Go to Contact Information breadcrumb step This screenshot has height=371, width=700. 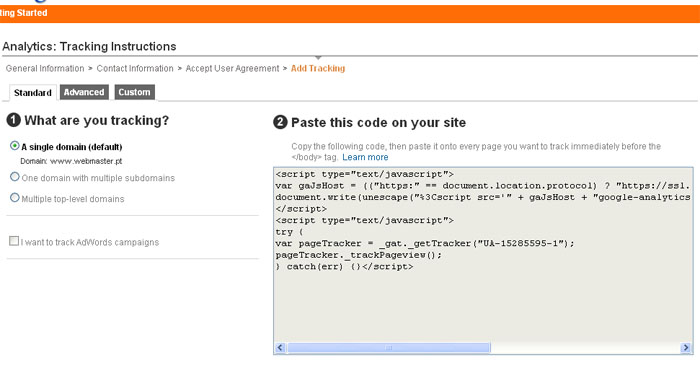[x=135, y=68]
